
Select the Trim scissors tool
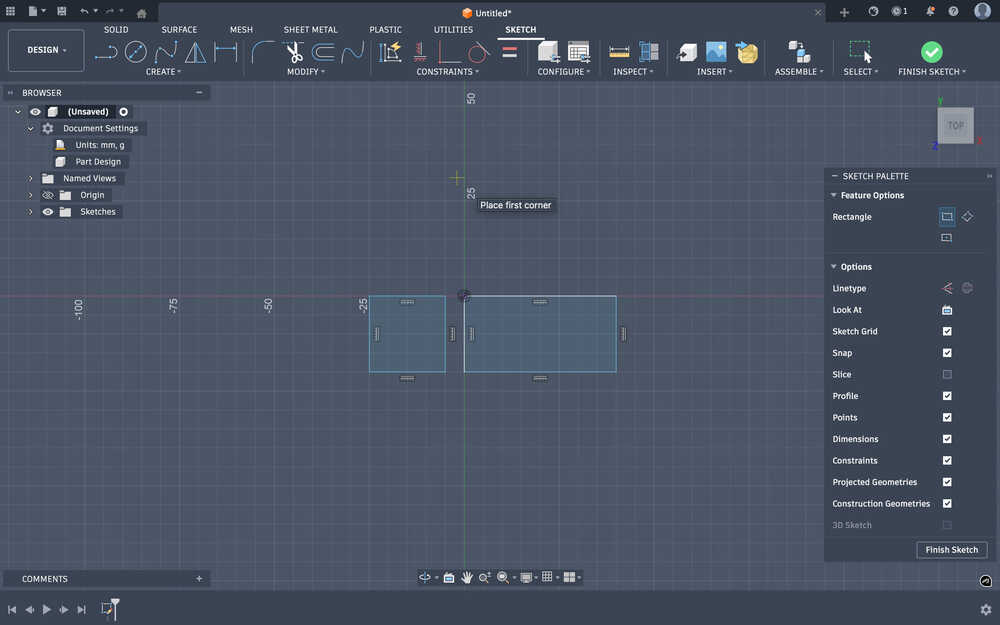pos(294,52)
